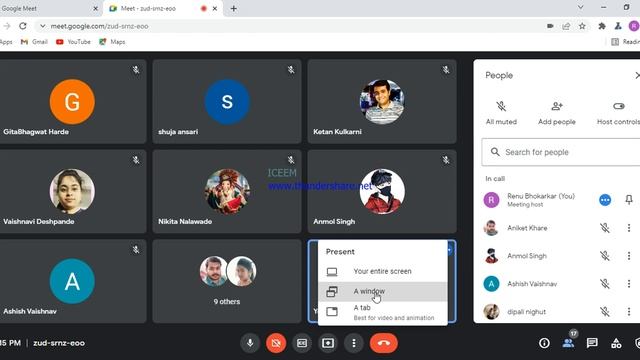Open more options three-dot menu in call bar

(353, 343)
